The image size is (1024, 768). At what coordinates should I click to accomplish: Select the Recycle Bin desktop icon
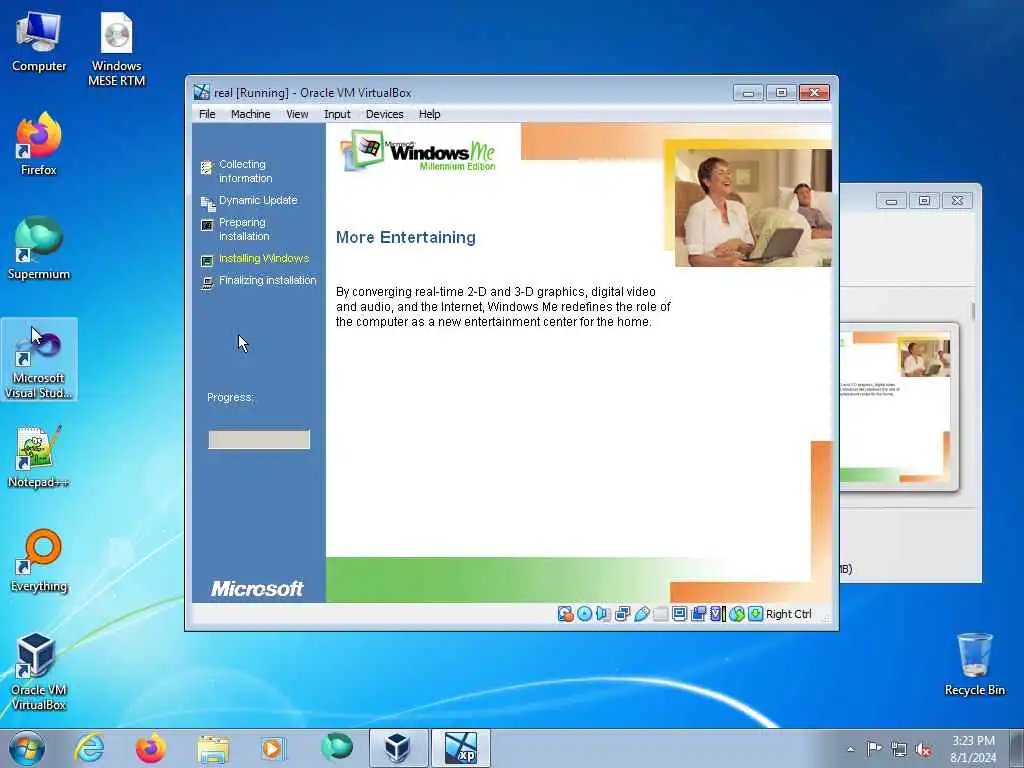(974, 665)
